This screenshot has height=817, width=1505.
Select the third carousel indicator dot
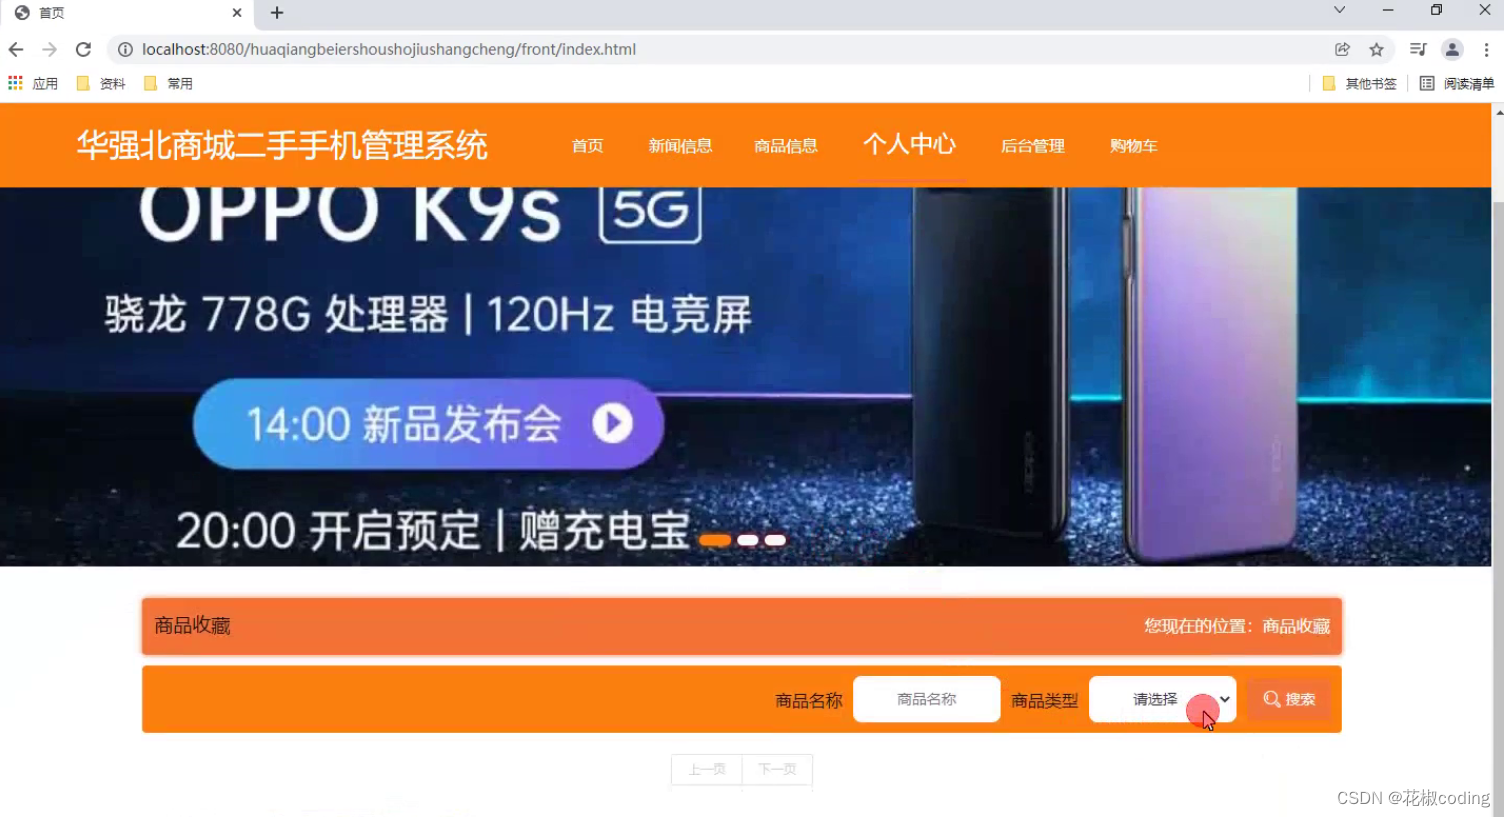click(775, 540)
